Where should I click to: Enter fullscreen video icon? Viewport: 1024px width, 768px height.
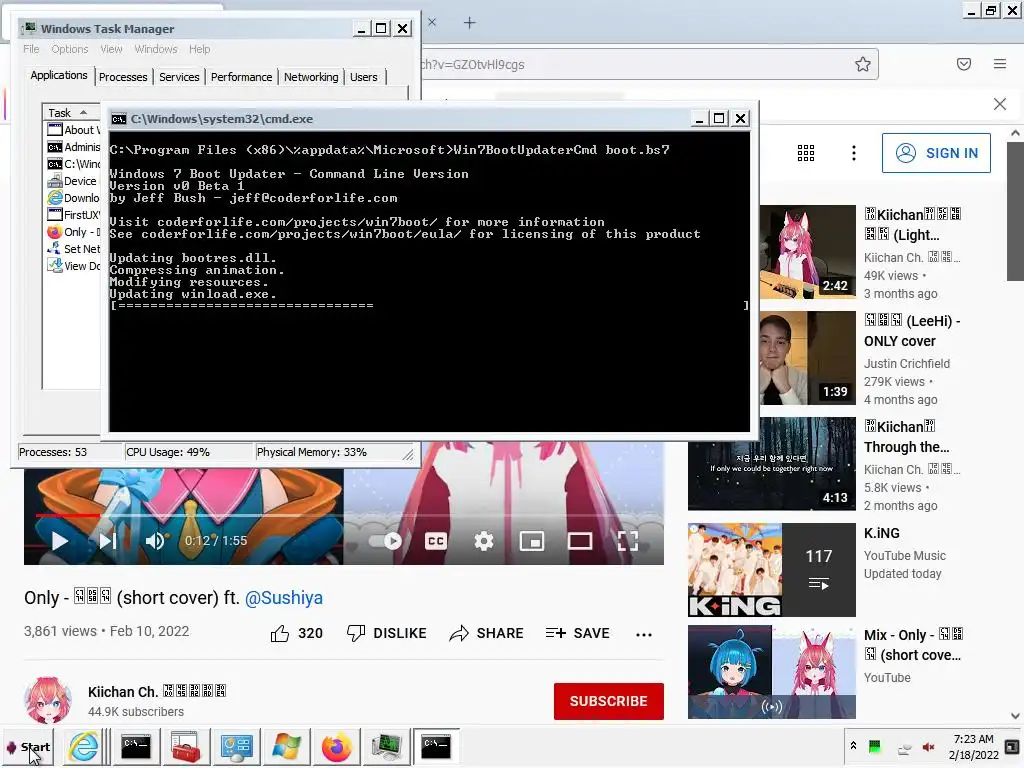(x=628, y=541)
